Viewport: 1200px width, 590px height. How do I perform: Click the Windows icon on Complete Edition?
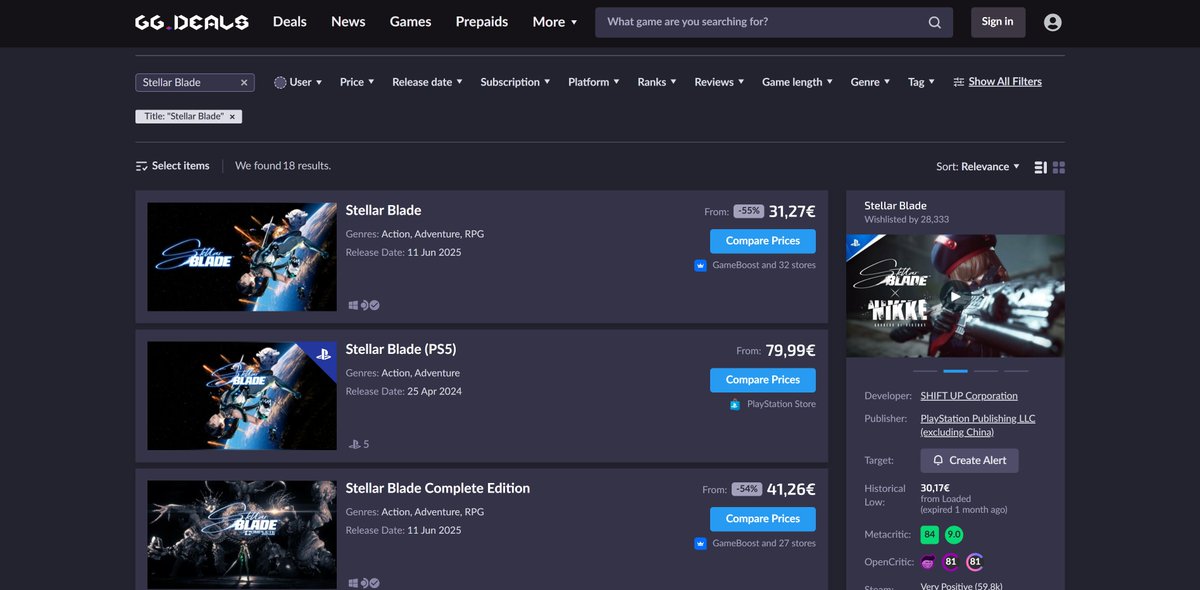(353, 583)
